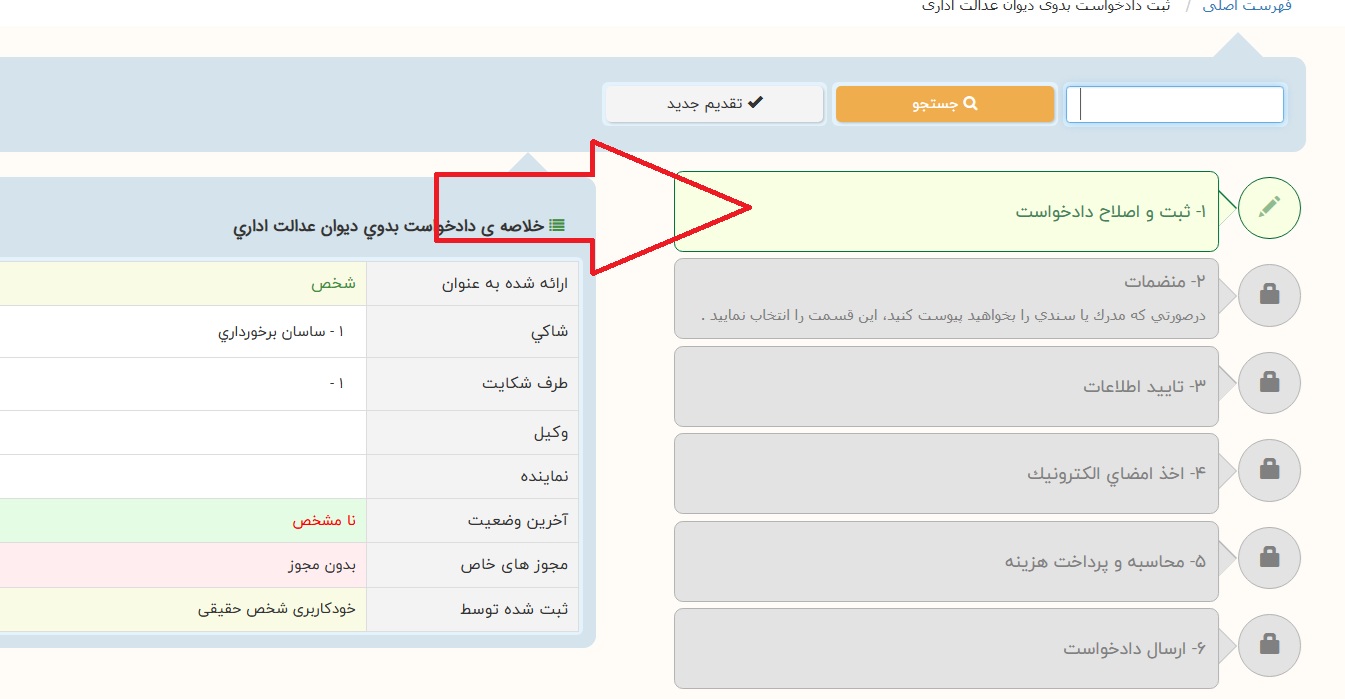This screenshot has width=1345, height=699.
Task: Click the value خودکاربری شخص حقیقی
Action: coord(277,608)
